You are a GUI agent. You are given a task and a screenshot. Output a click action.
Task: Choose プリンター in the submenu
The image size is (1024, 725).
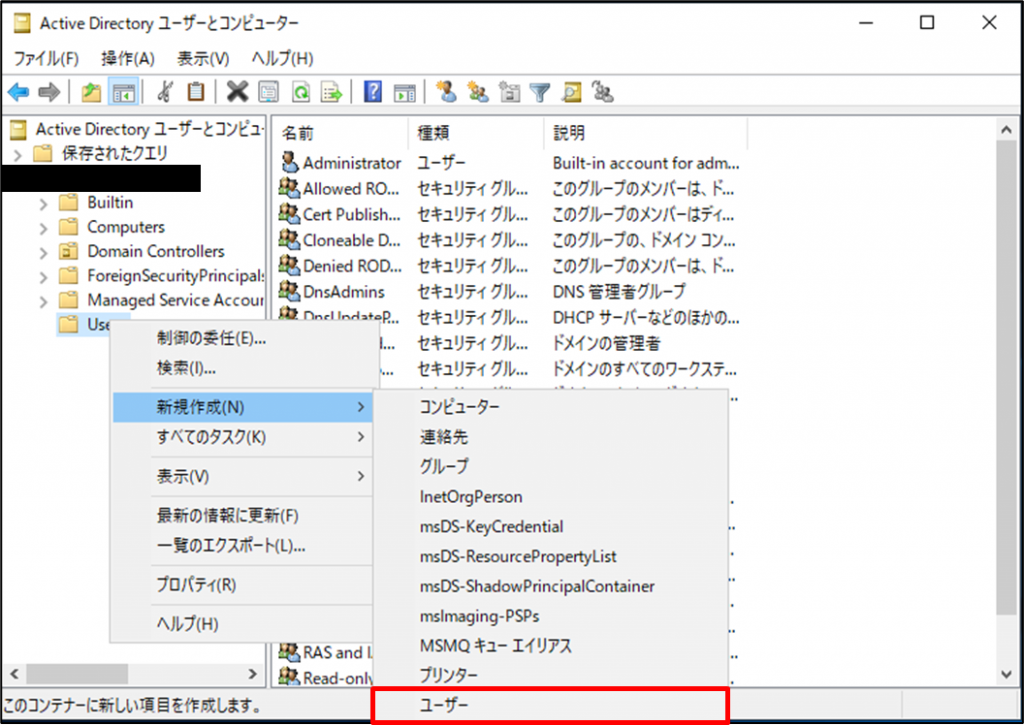(x=550, y=675)
